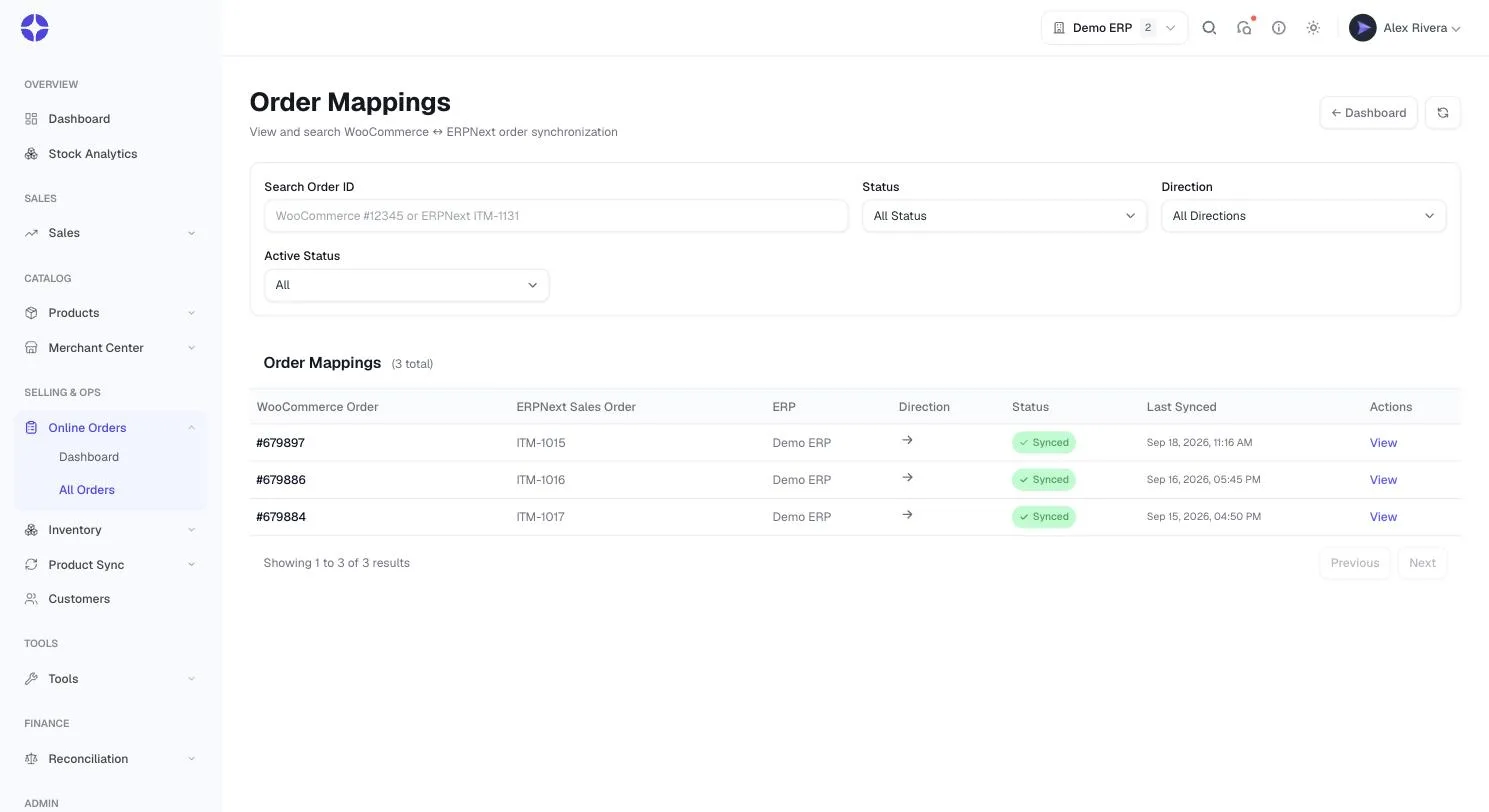Open the All Directions filter dropdown
The width and height of the screenshot is (1489, 812).
pyautogui.click(x=1303, y=216)
